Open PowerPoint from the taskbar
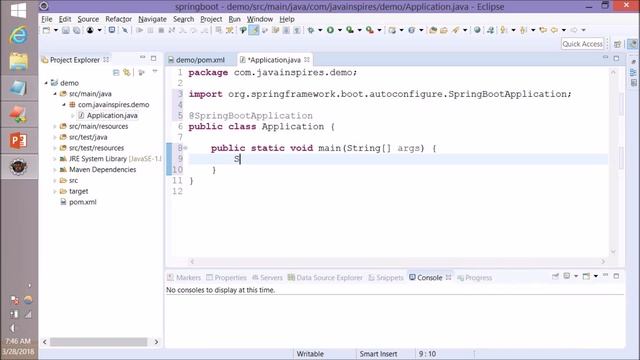Screen dimensions: 640x360 (x=18, y=141)
